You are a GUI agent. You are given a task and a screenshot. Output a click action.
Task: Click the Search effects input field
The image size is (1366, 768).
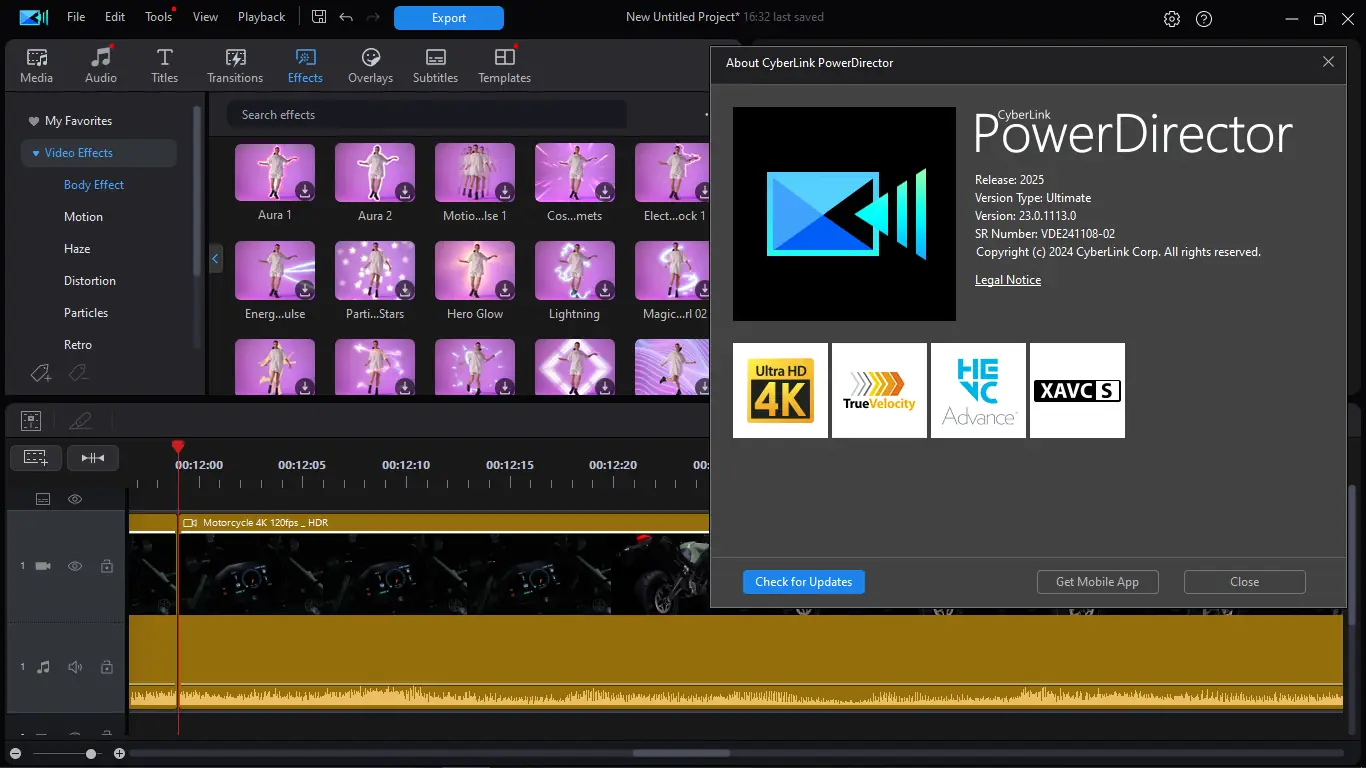pyautogui.click(x=427, y=115)
